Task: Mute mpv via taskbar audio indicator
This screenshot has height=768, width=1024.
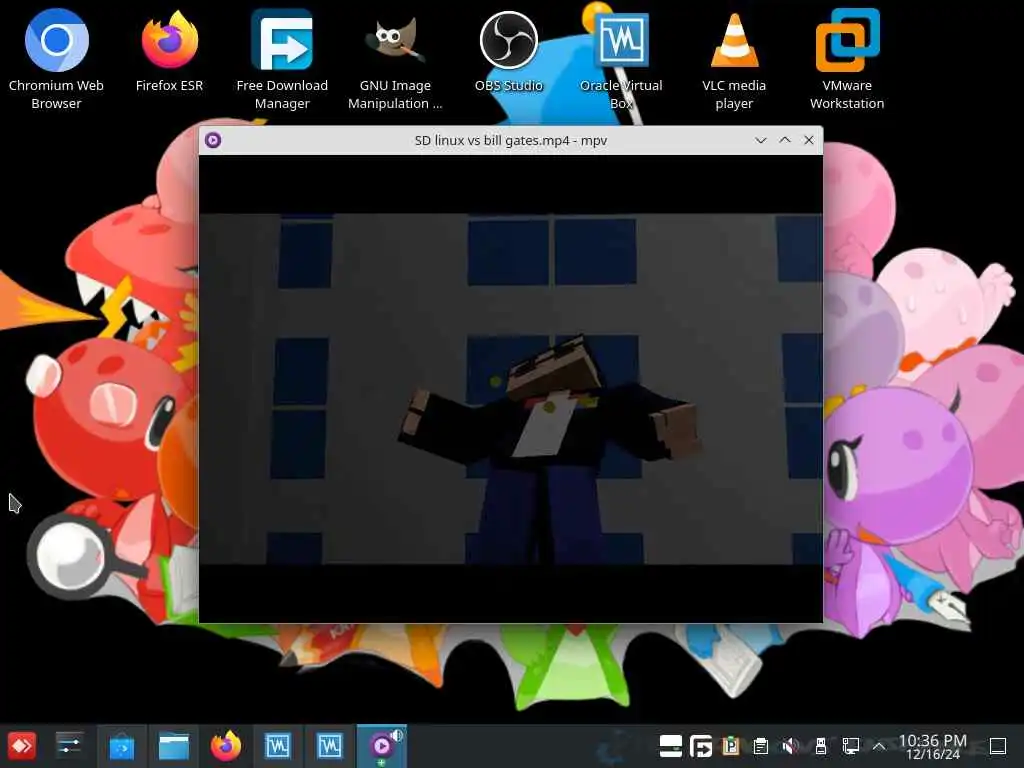Action: pos(396,735)
